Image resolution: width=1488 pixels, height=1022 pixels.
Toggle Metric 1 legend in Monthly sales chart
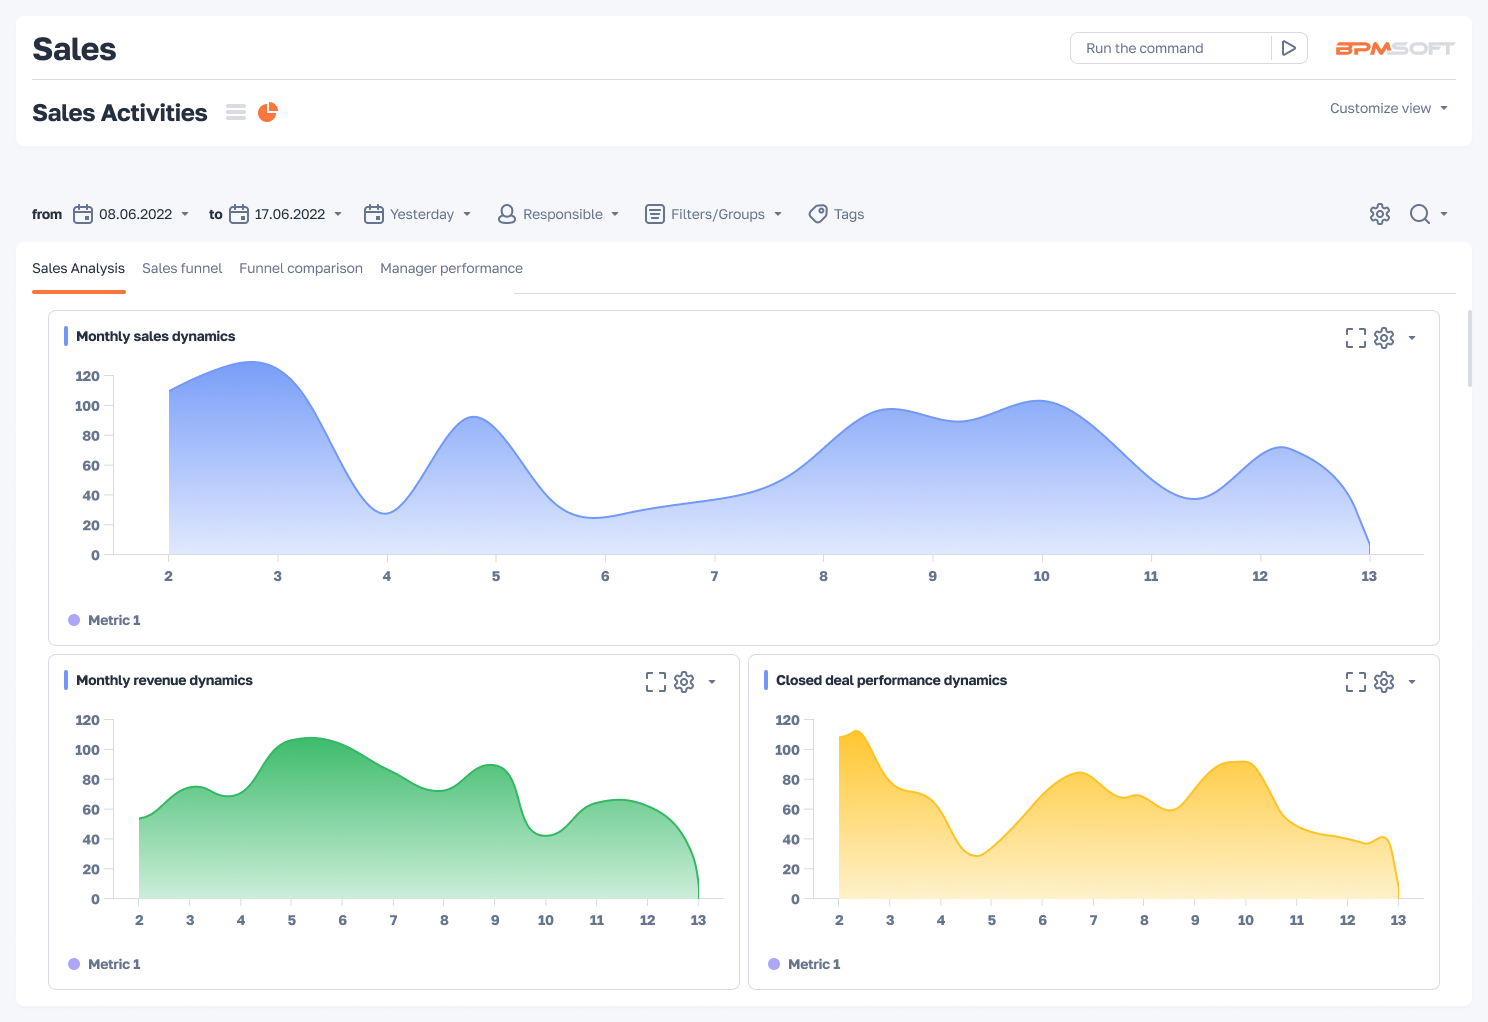[104, 620]
